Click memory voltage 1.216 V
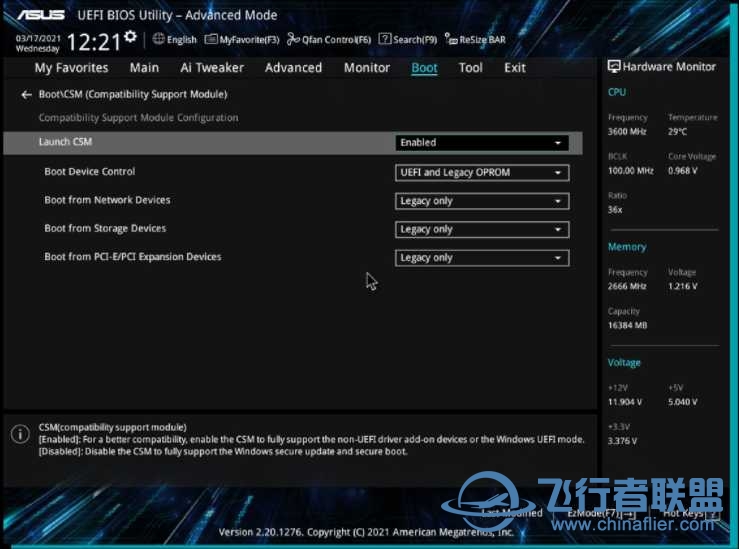The height and width of the screenshot is (549, 739). pyautogui.click(x=682, y=286)
